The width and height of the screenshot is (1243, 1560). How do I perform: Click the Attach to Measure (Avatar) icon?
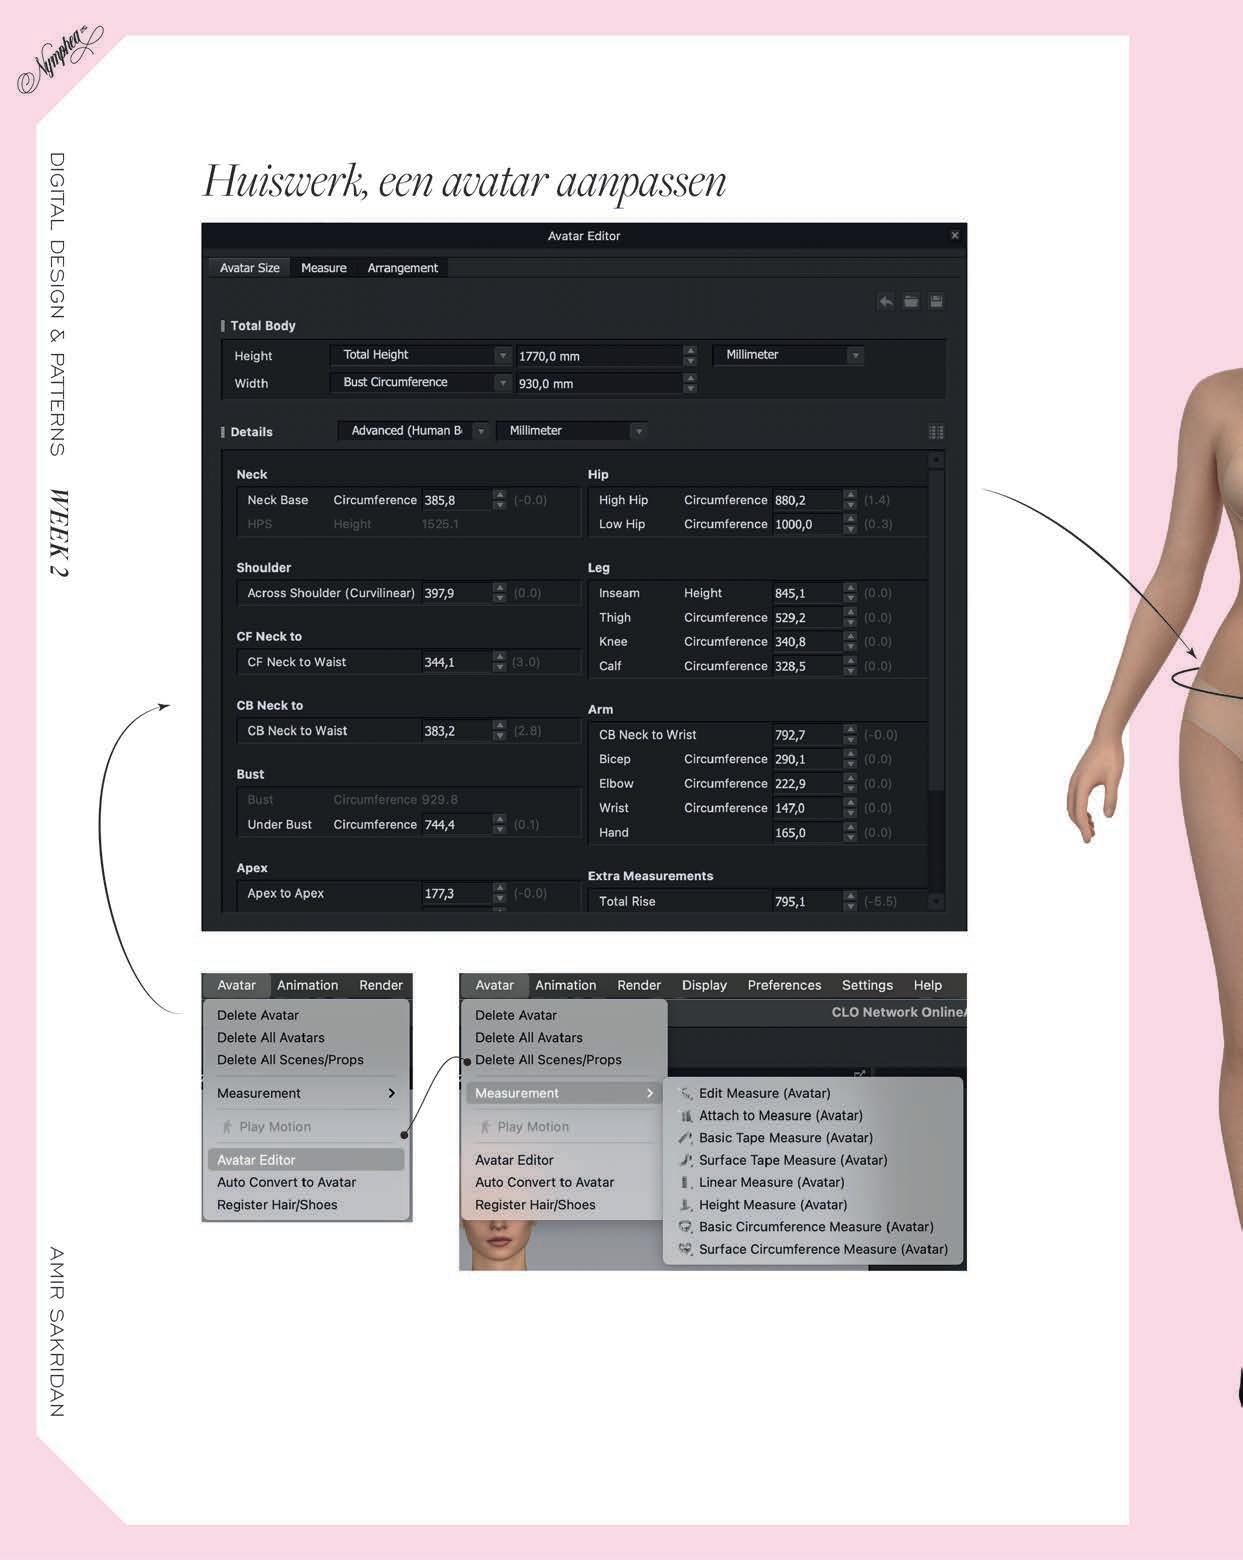pyautogui.click(x=686, y=1116)
